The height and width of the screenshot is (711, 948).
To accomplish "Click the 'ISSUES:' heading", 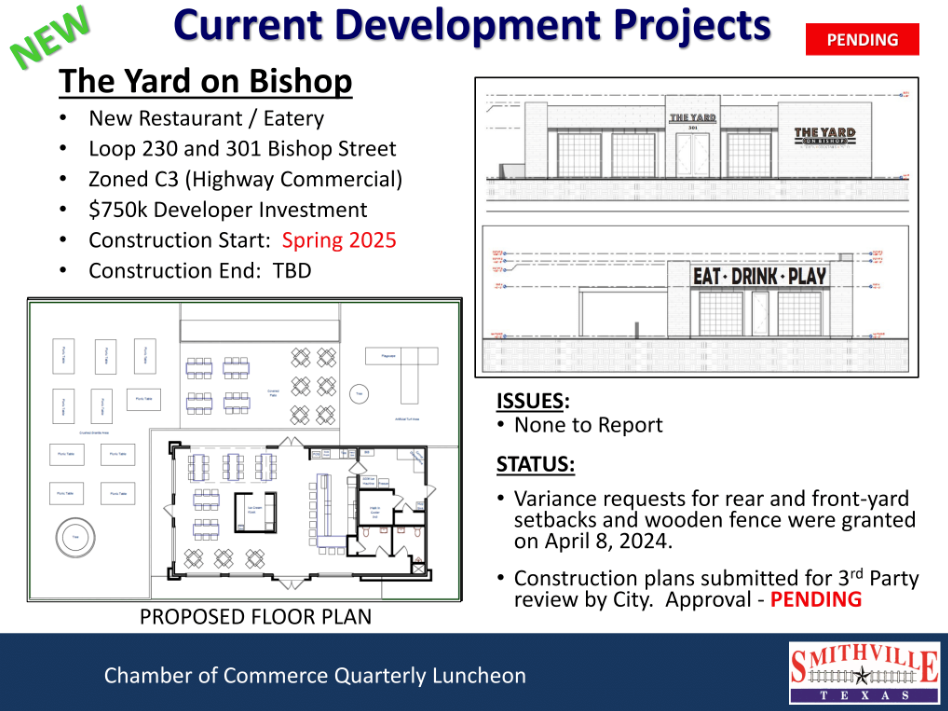I will coord(533,401).
